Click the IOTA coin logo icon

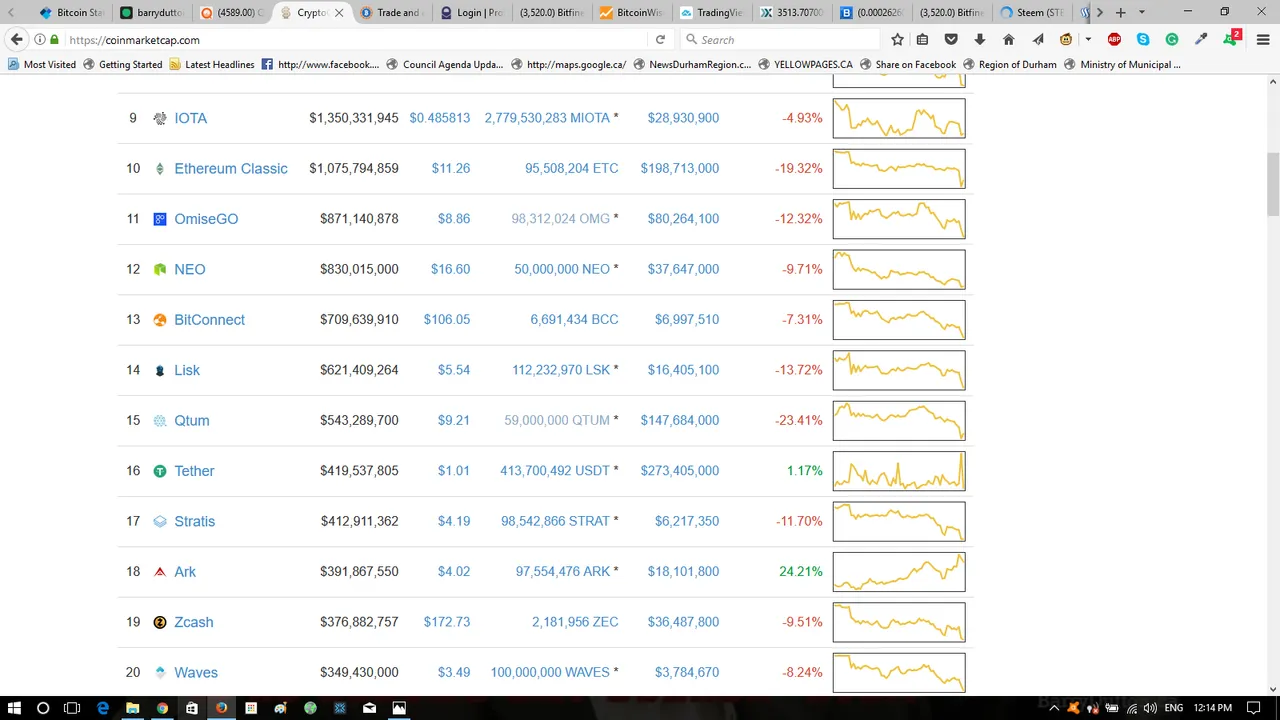(159, 118)
